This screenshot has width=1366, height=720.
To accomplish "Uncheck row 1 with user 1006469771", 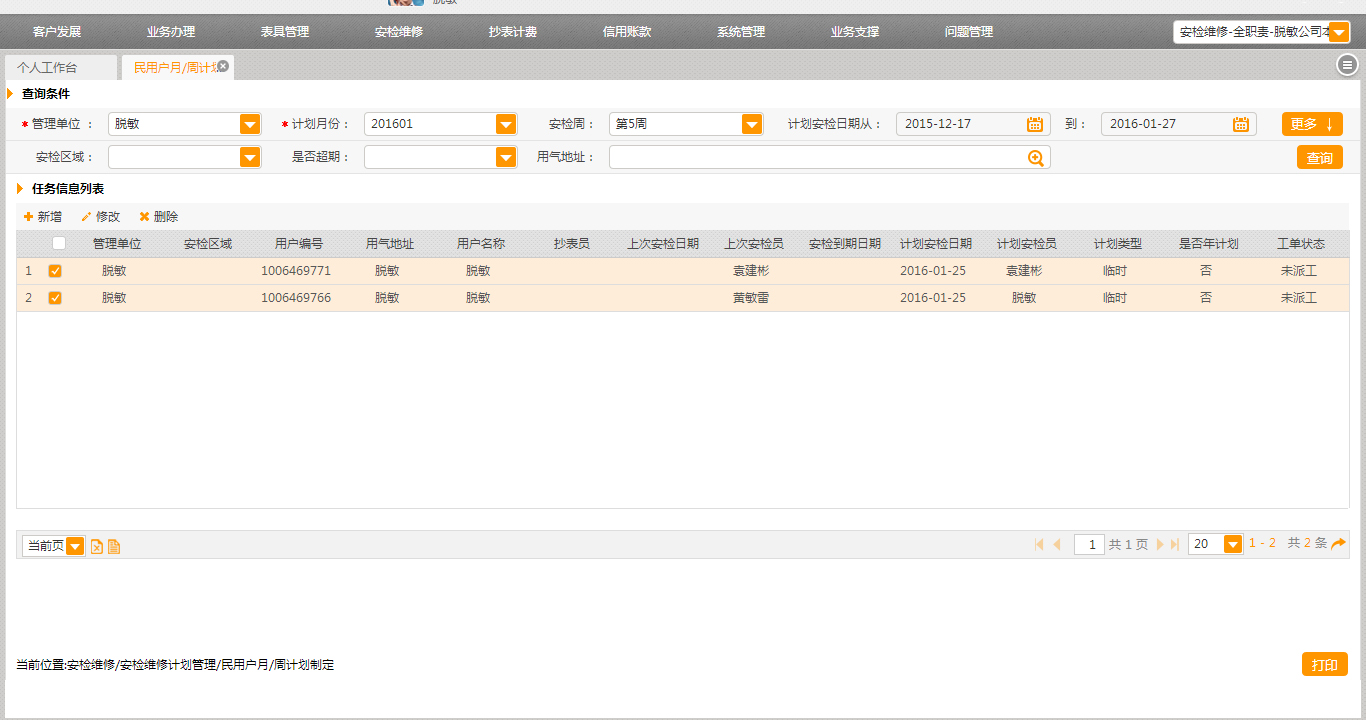I will click(55, 271).
